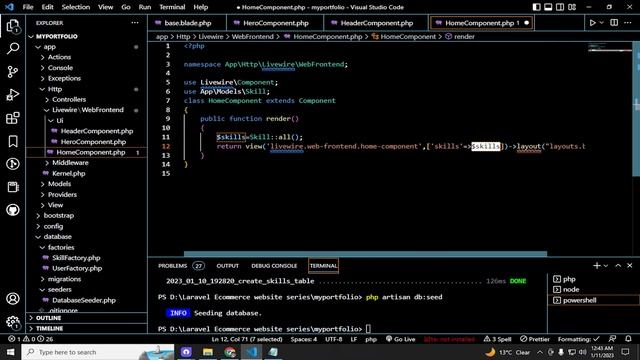The height and width of the screenshot is (360, 640).
Task: Click errors and warnings status counter
Action: pyautogui.click(x=31, y=339)
